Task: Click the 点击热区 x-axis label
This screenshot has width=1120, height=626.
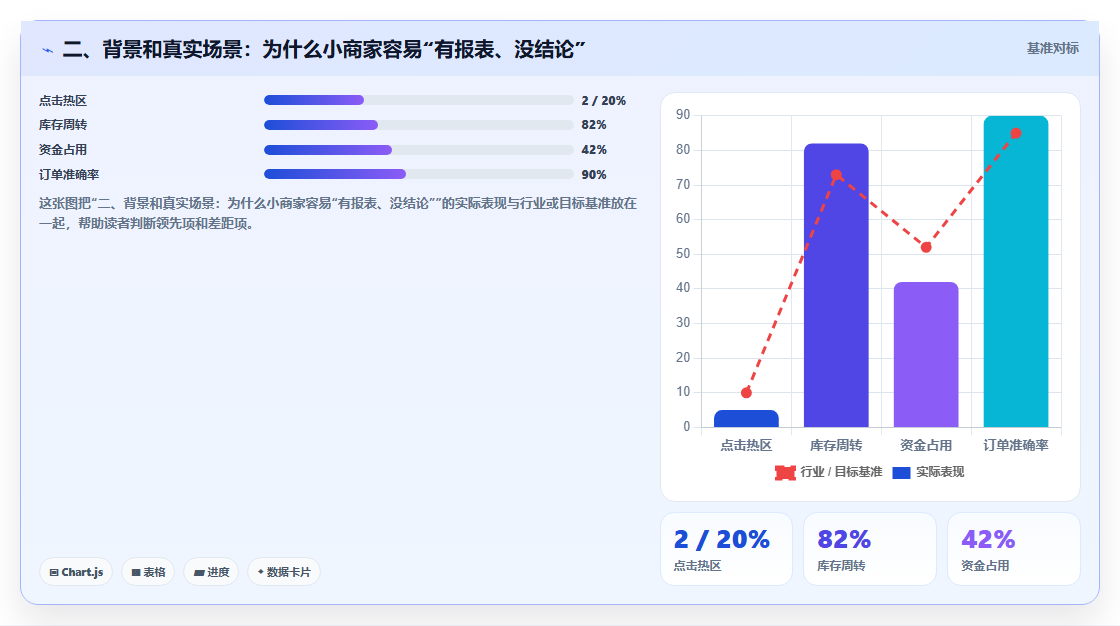Action: 746,445
